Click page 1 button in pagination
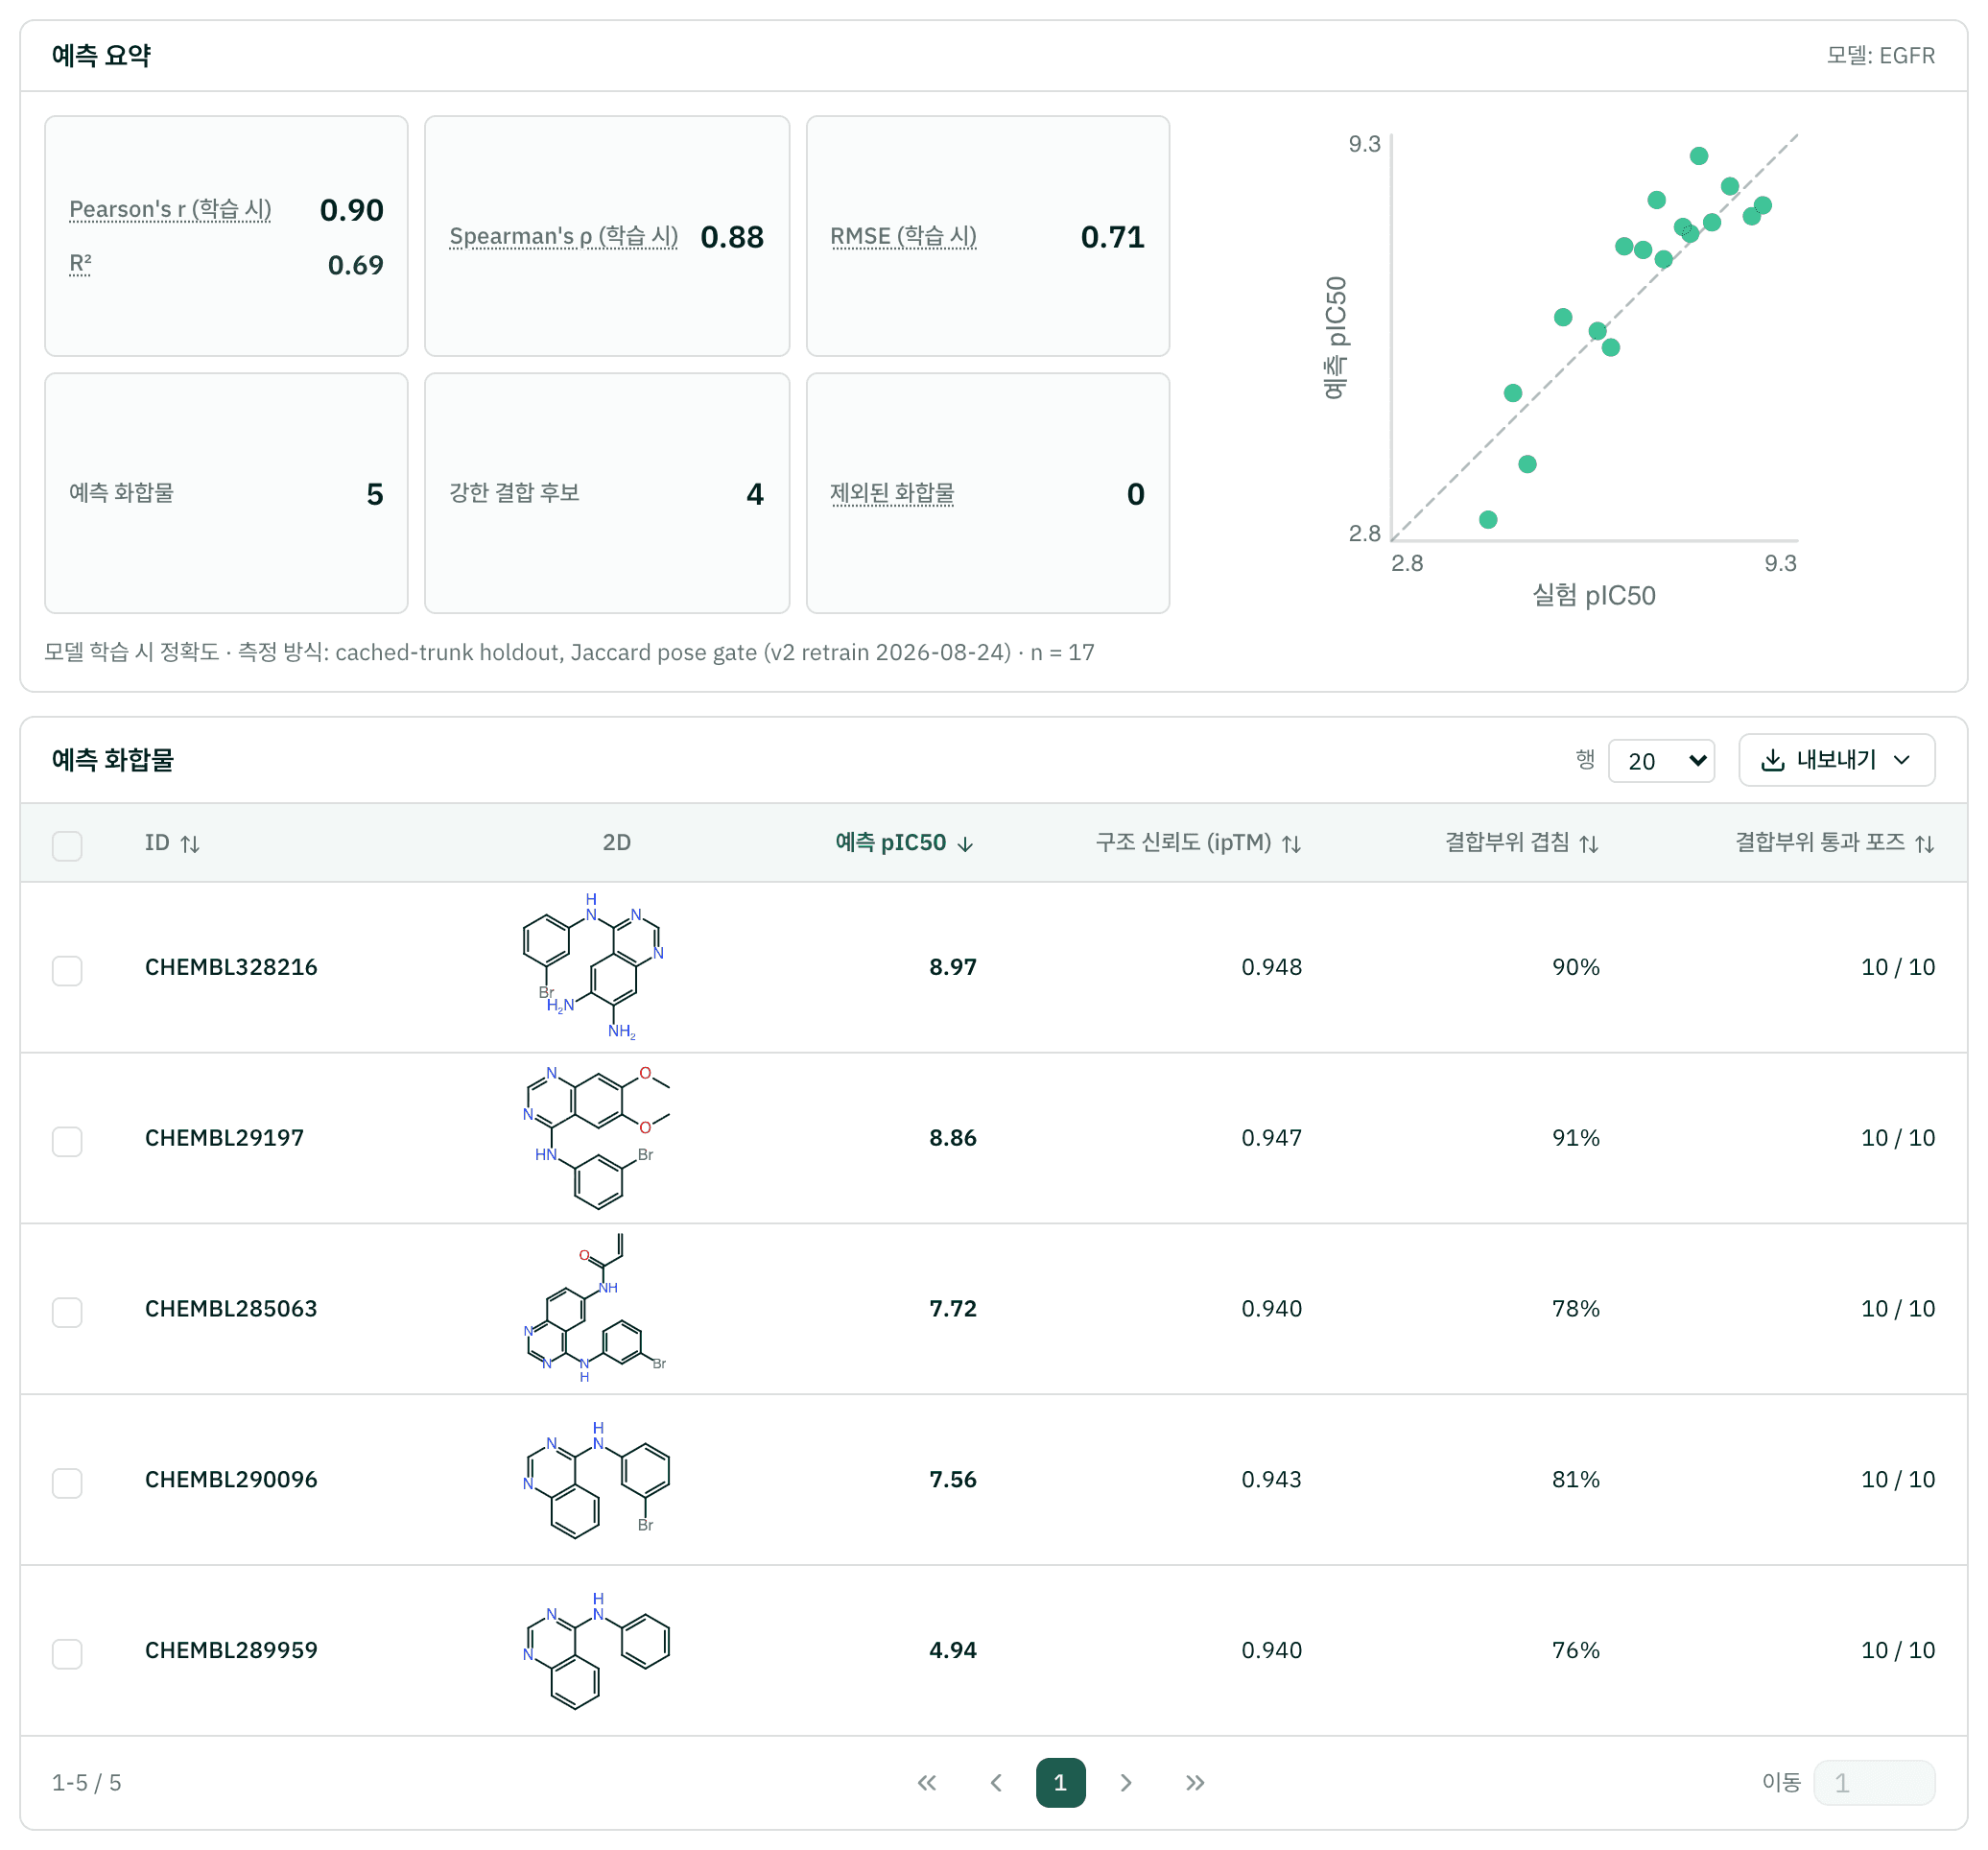 [x=1060, y=1783]
